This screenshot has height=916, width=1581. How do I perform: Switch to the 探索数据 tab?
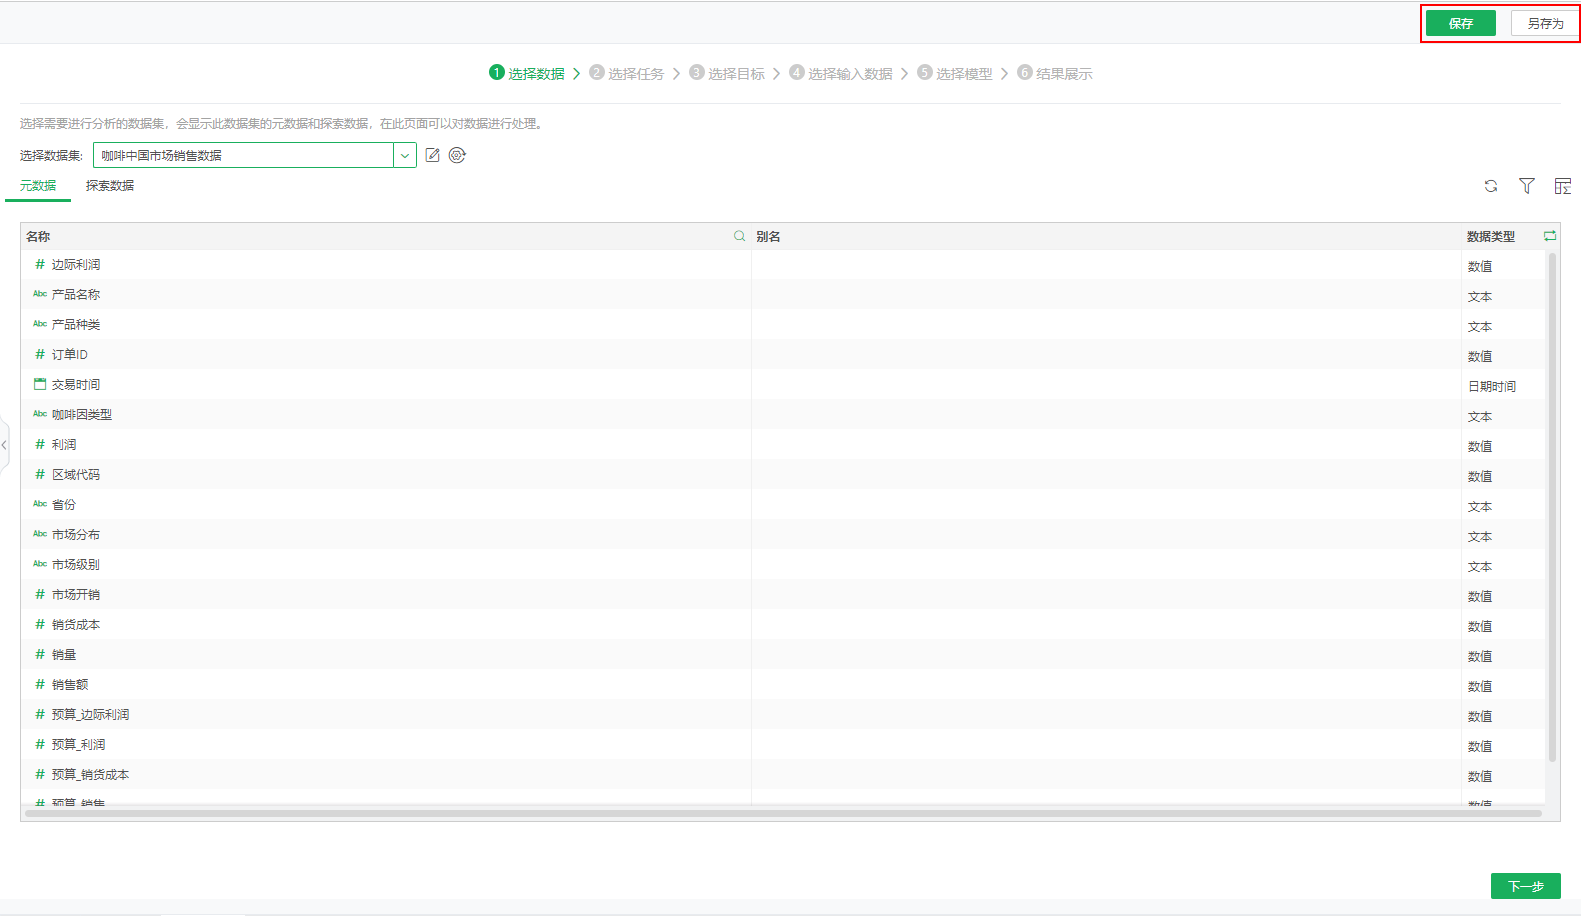click(x=110, y=186)
